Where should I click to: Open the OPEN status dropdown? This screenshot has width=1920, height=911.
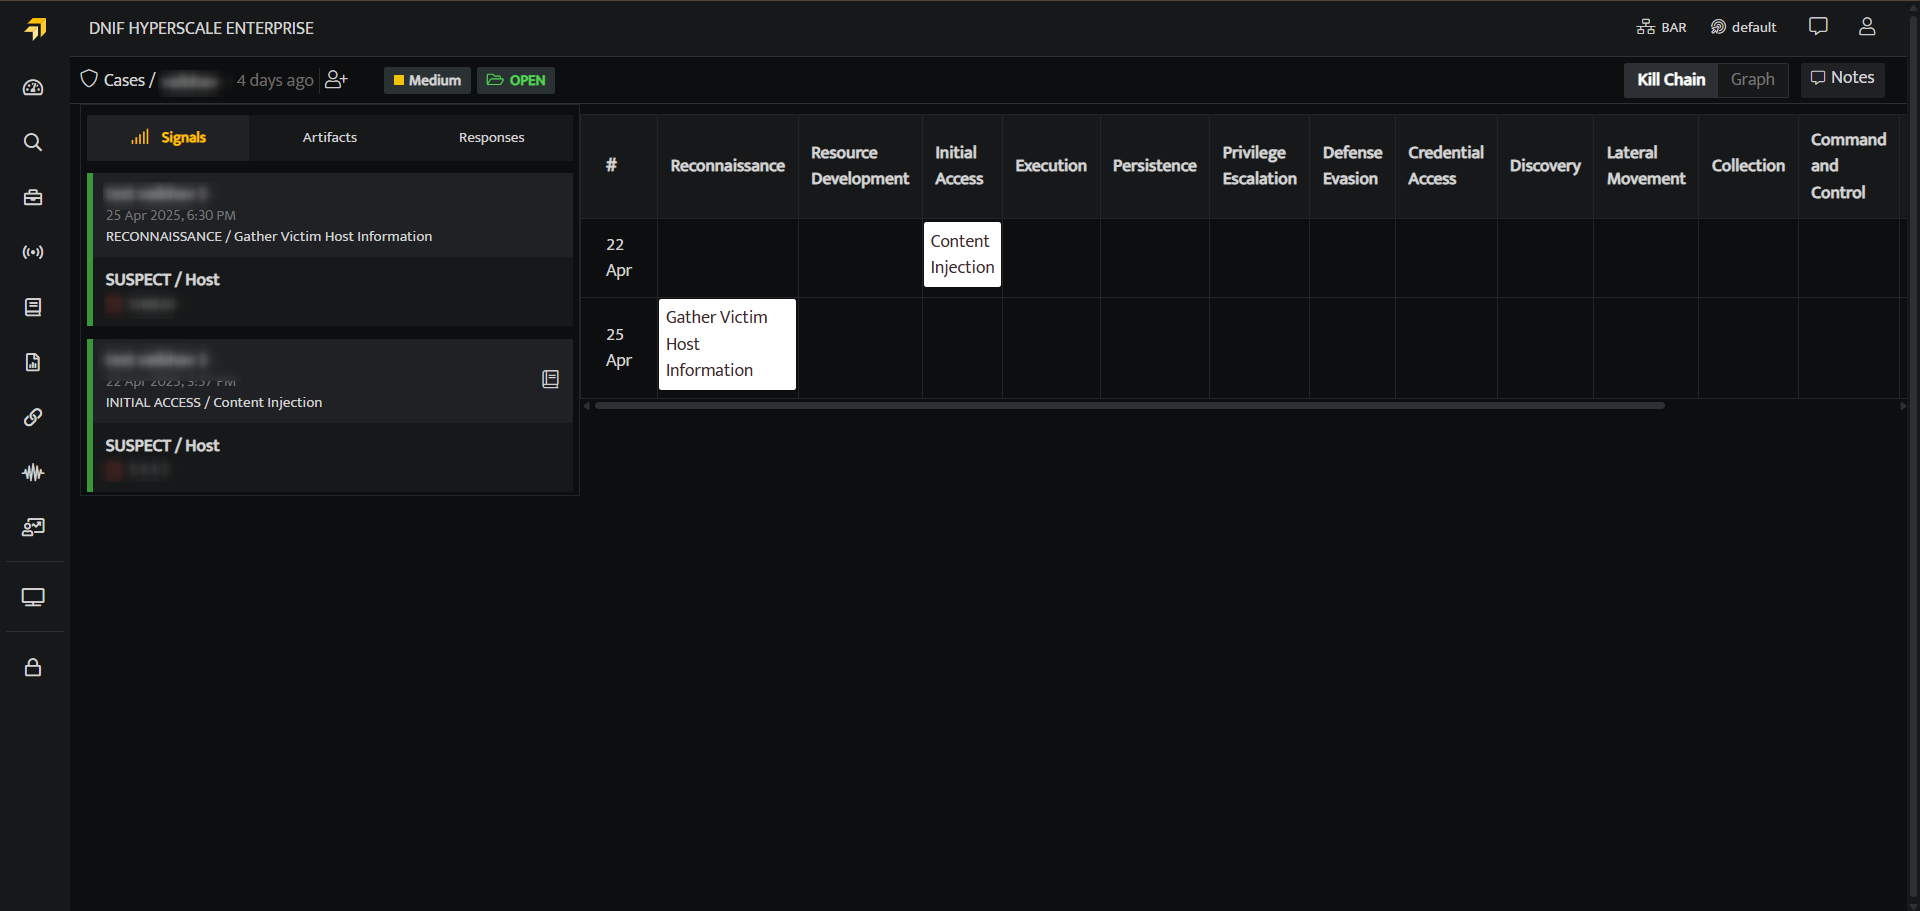click(516, 80)
